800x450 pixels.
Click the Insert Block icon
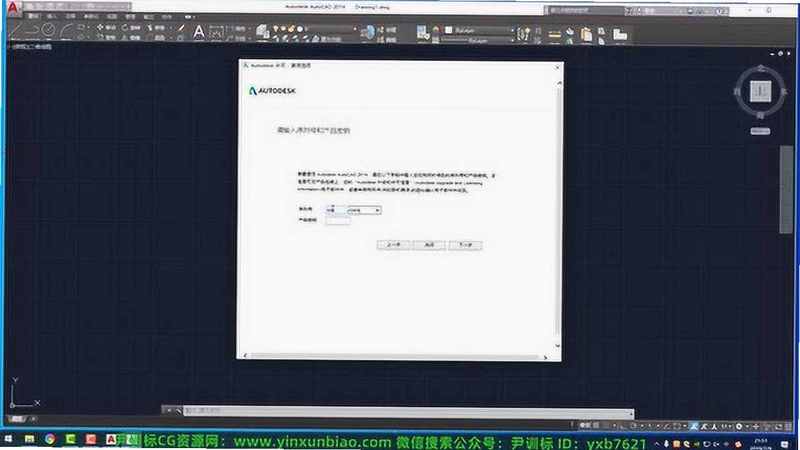367,33
